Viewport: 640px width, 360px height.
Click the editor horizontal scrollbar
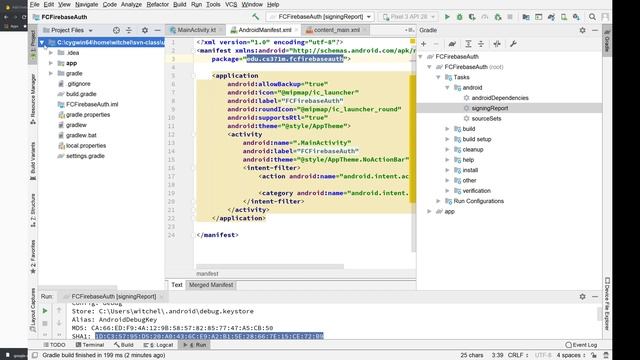point(270,267)
